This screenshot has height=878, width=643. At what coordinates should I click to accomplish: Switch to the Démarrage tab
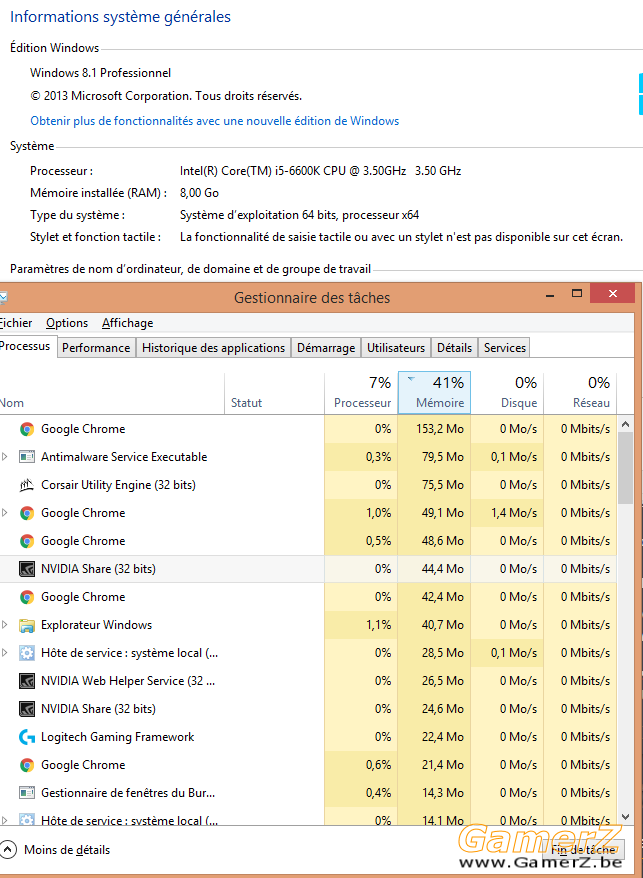(x=326, y=348)
